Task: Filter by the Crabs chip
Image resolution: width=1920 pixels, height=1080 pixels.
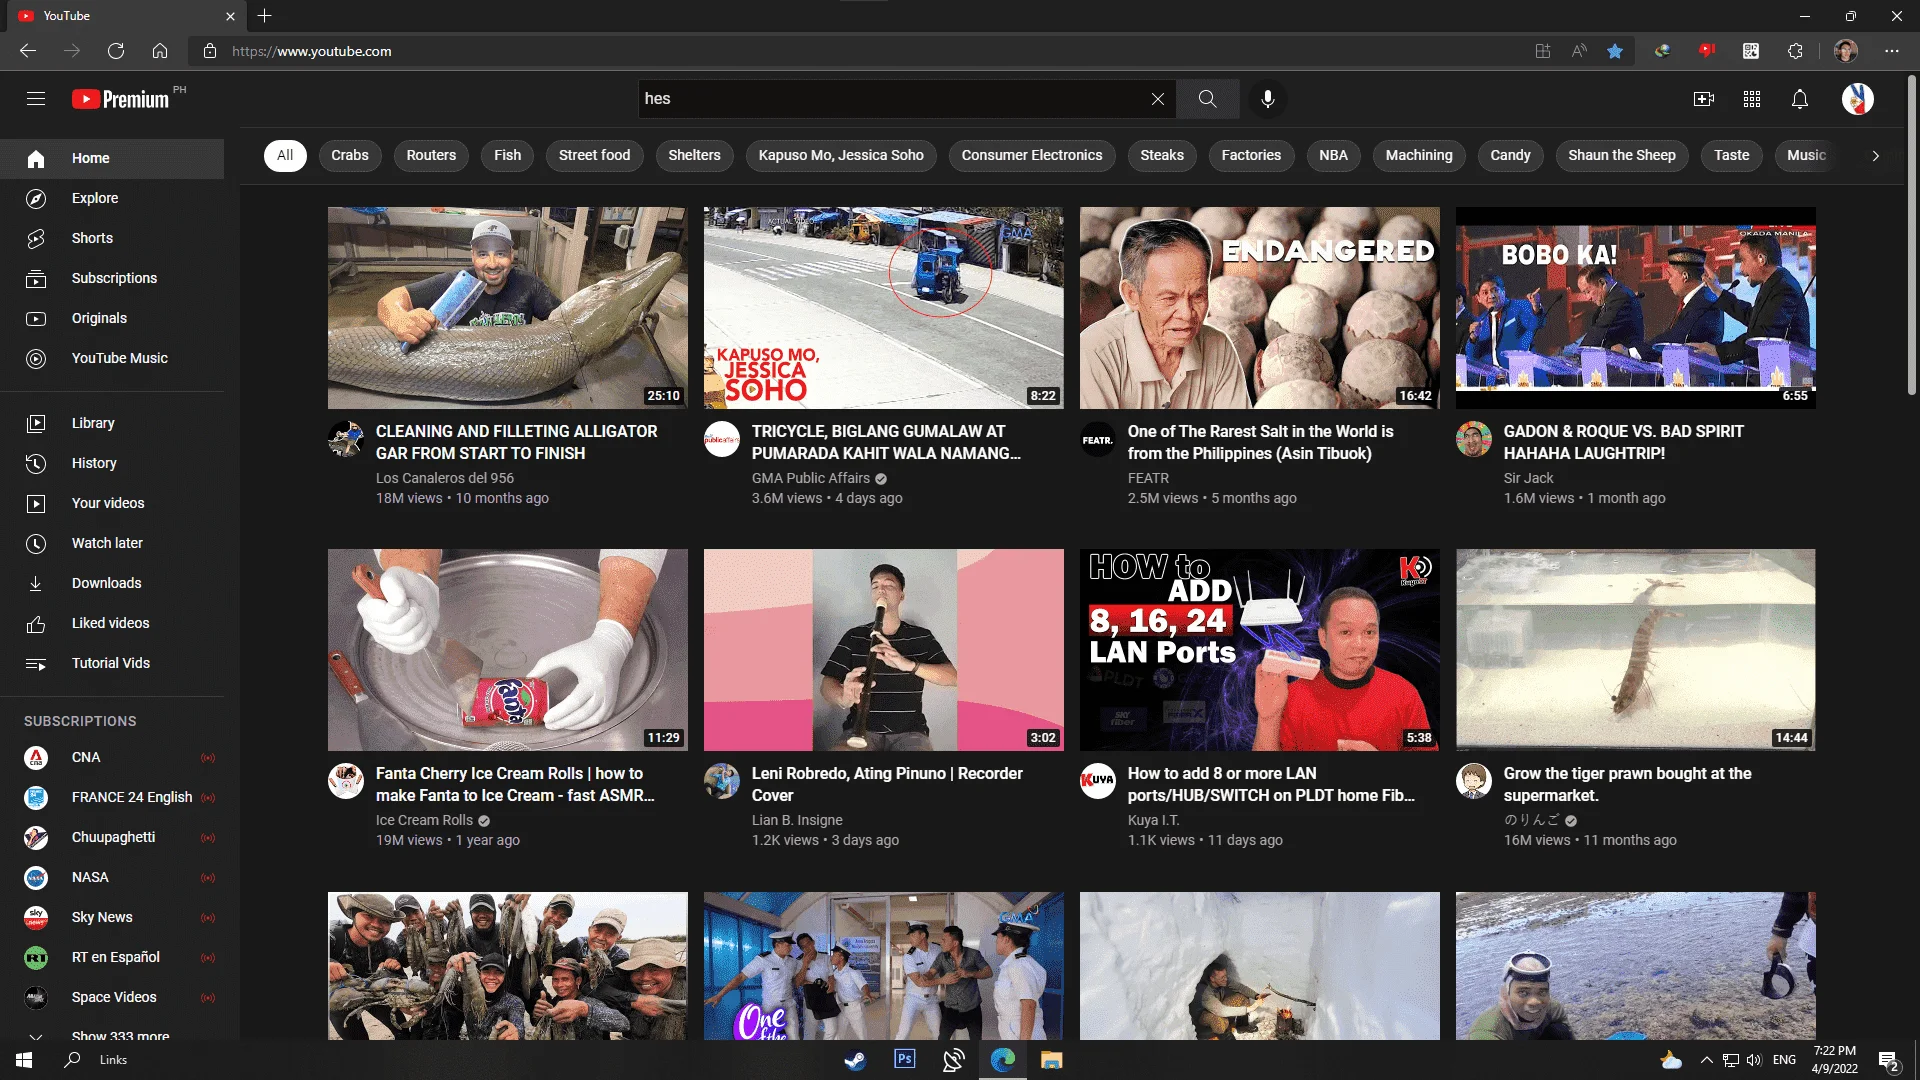Action: point(350,155)
